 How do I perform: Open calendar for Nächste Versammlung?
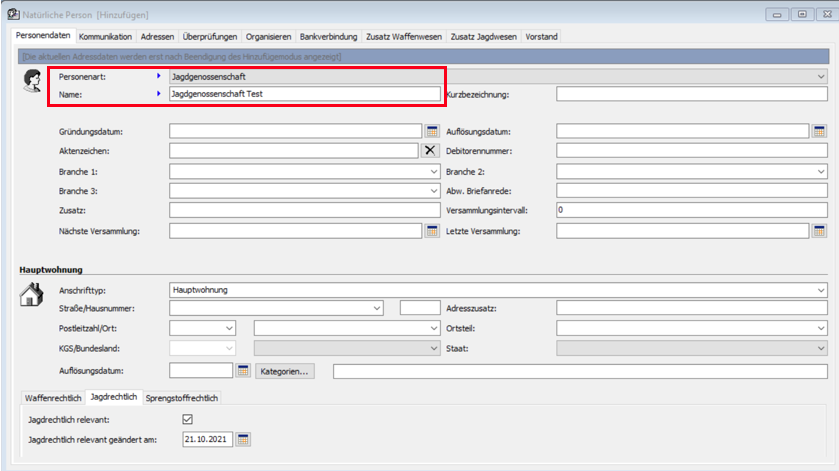(433, 231)
